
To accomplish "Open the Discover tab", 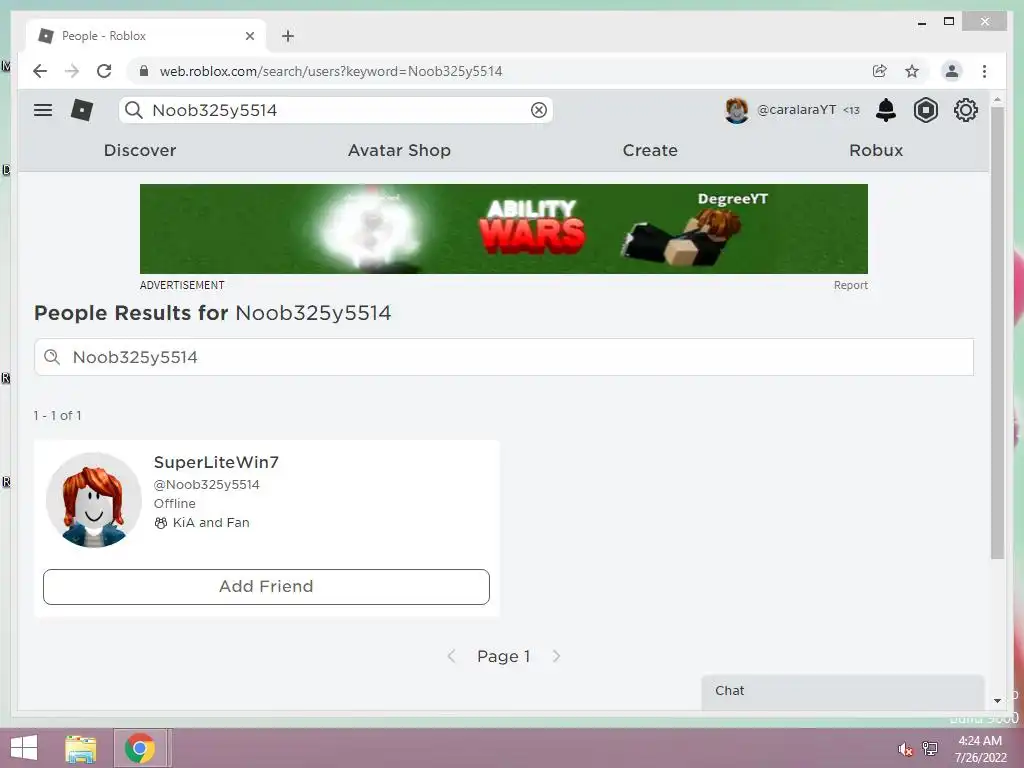I will click(x=140, y=150).
